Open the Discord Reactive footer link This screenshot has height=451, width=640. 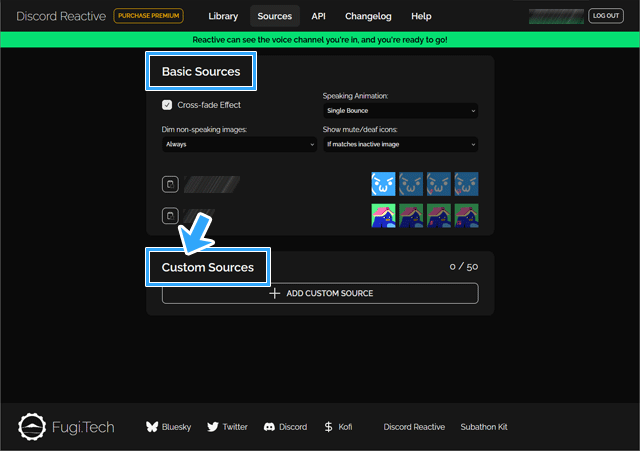[x=414, y=427]
